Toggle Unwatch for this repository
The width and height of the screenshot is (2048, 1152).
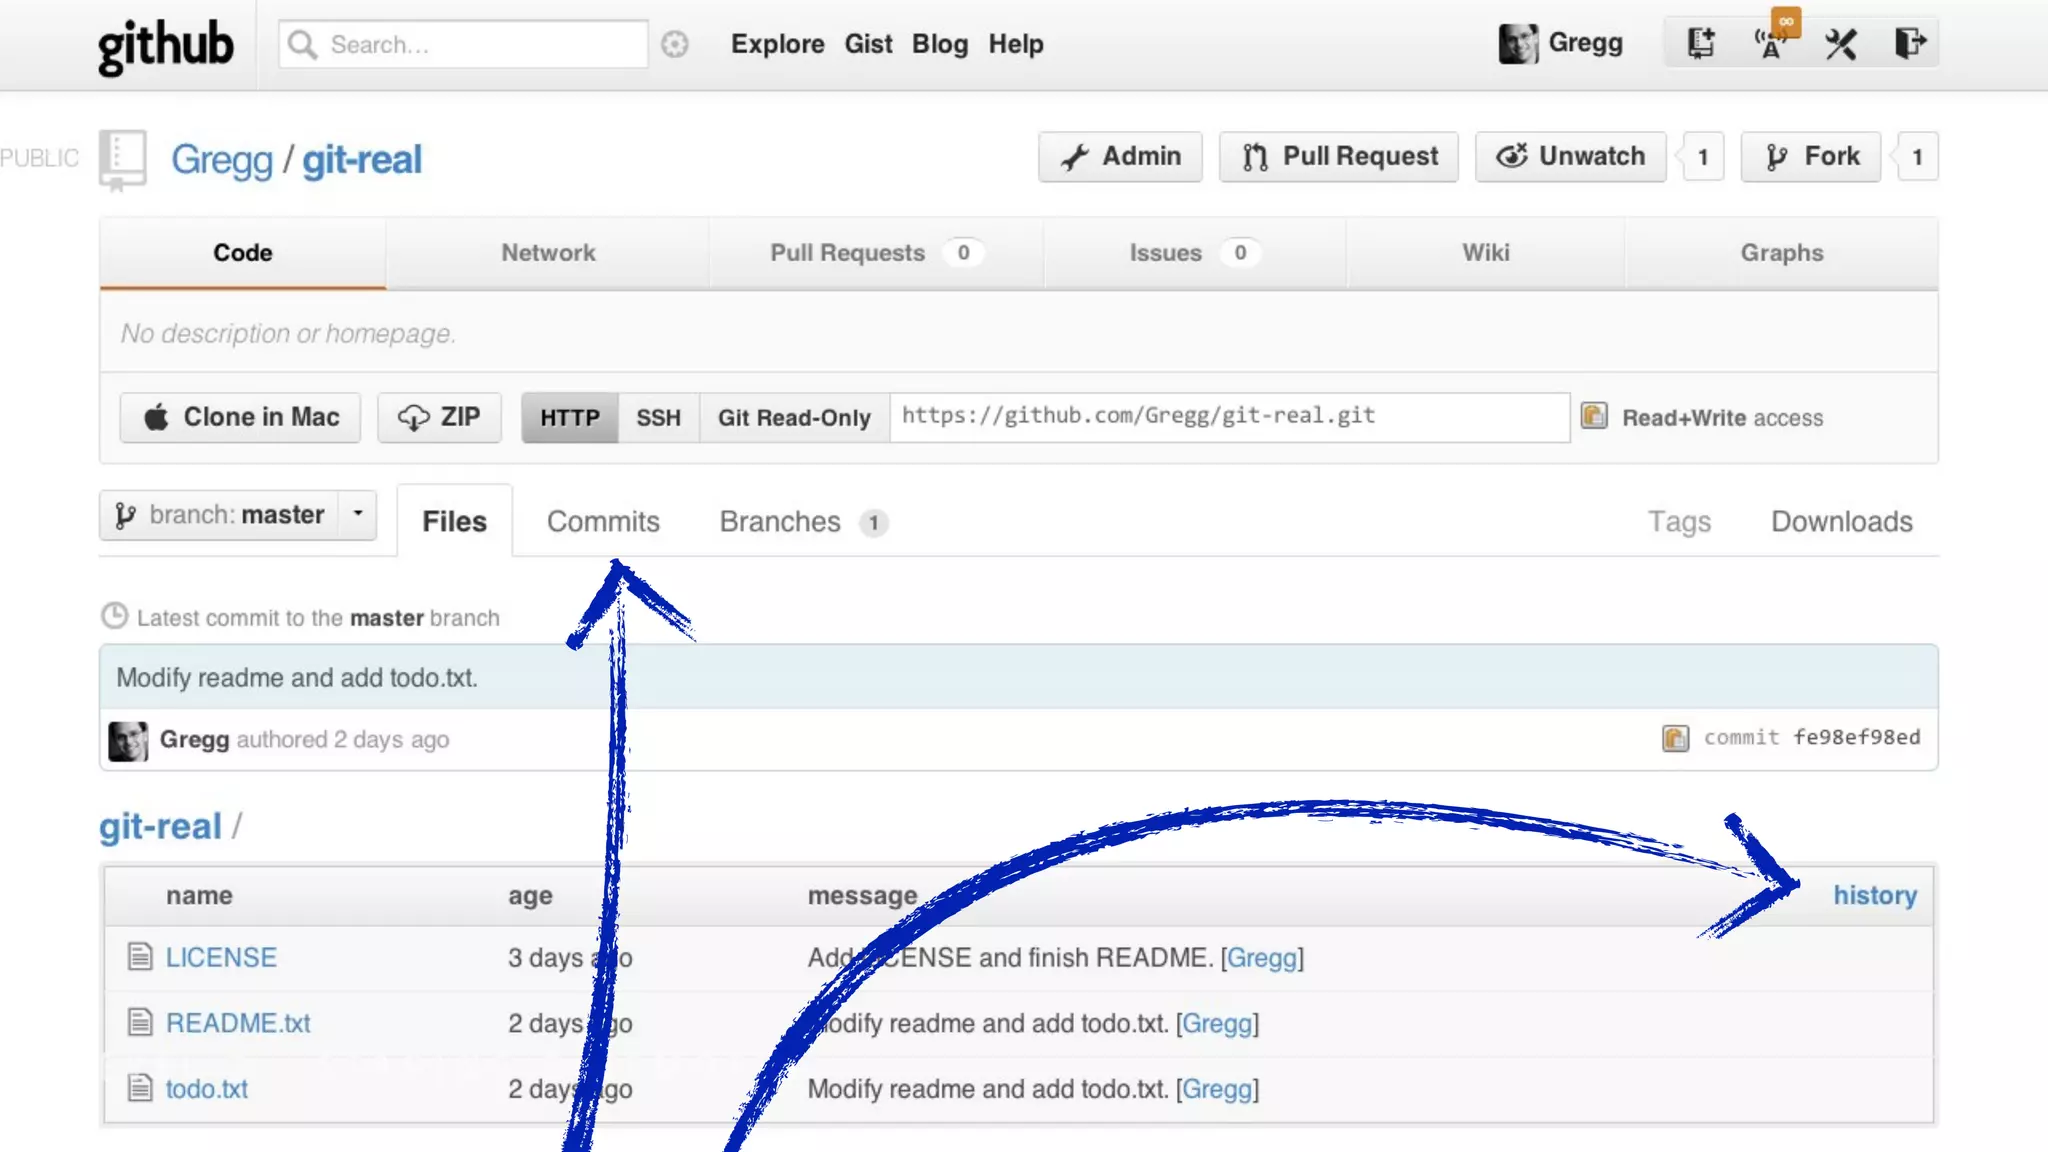(1570, 156)
